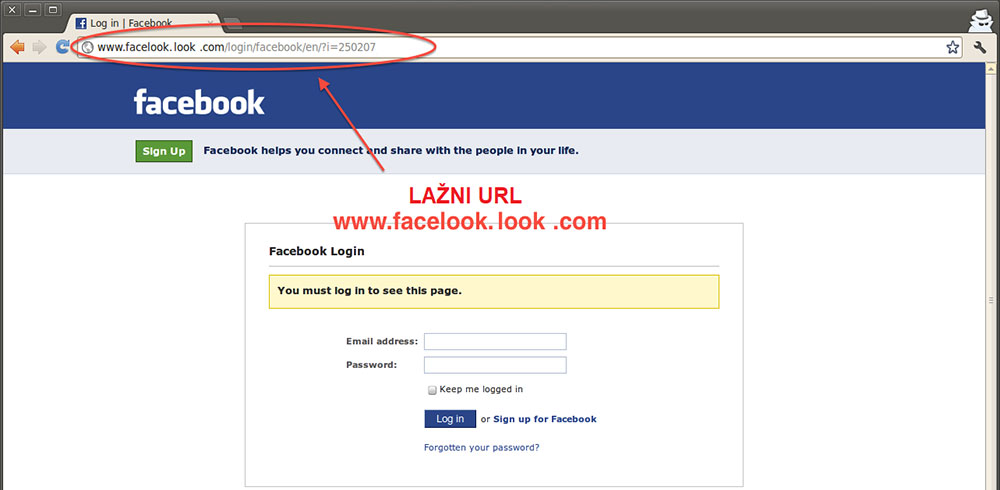Click the green Sign Up button
This screenshot has width=1000, height=490.
click(x=164, y=151)
